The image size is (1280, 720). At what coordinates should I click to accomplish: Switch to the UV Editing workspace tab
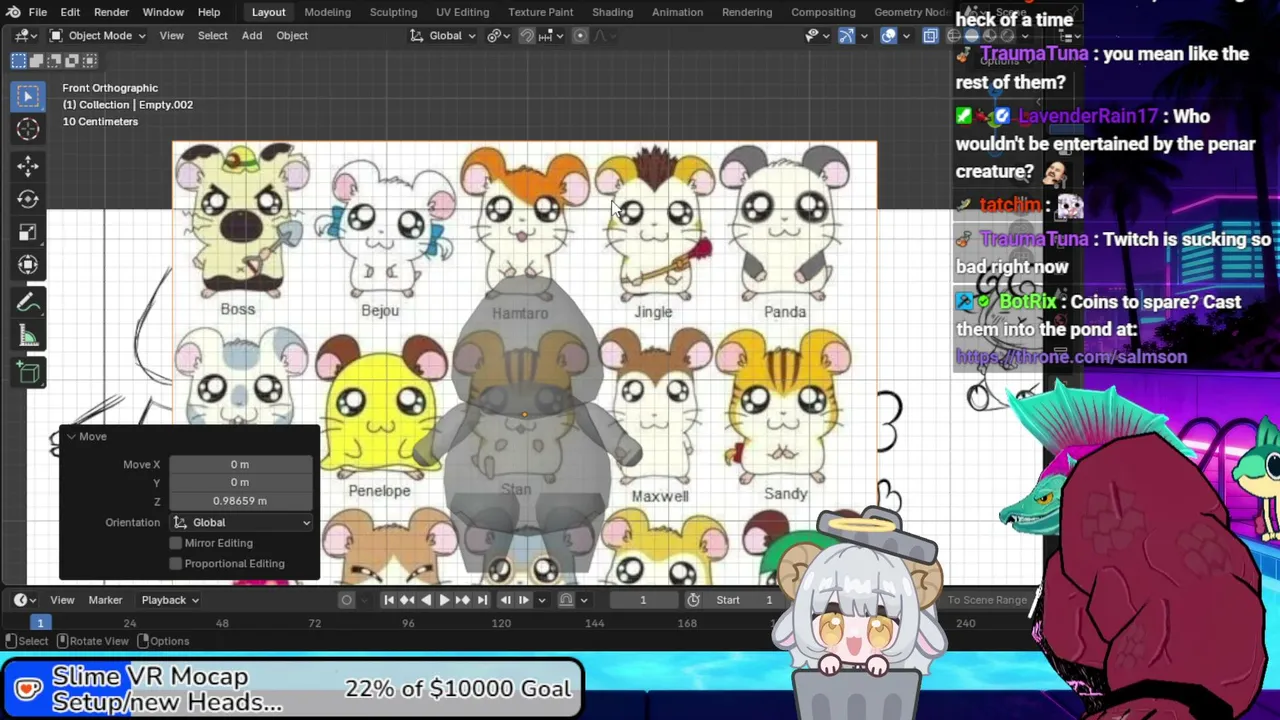pos(462,12)
